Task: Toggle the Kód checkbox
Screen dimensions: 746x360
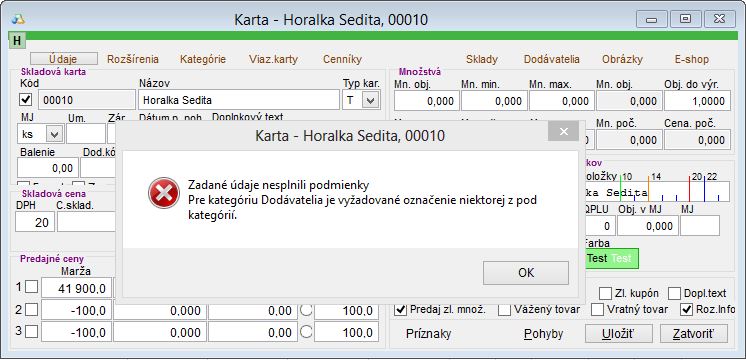Action: [26, 100]
